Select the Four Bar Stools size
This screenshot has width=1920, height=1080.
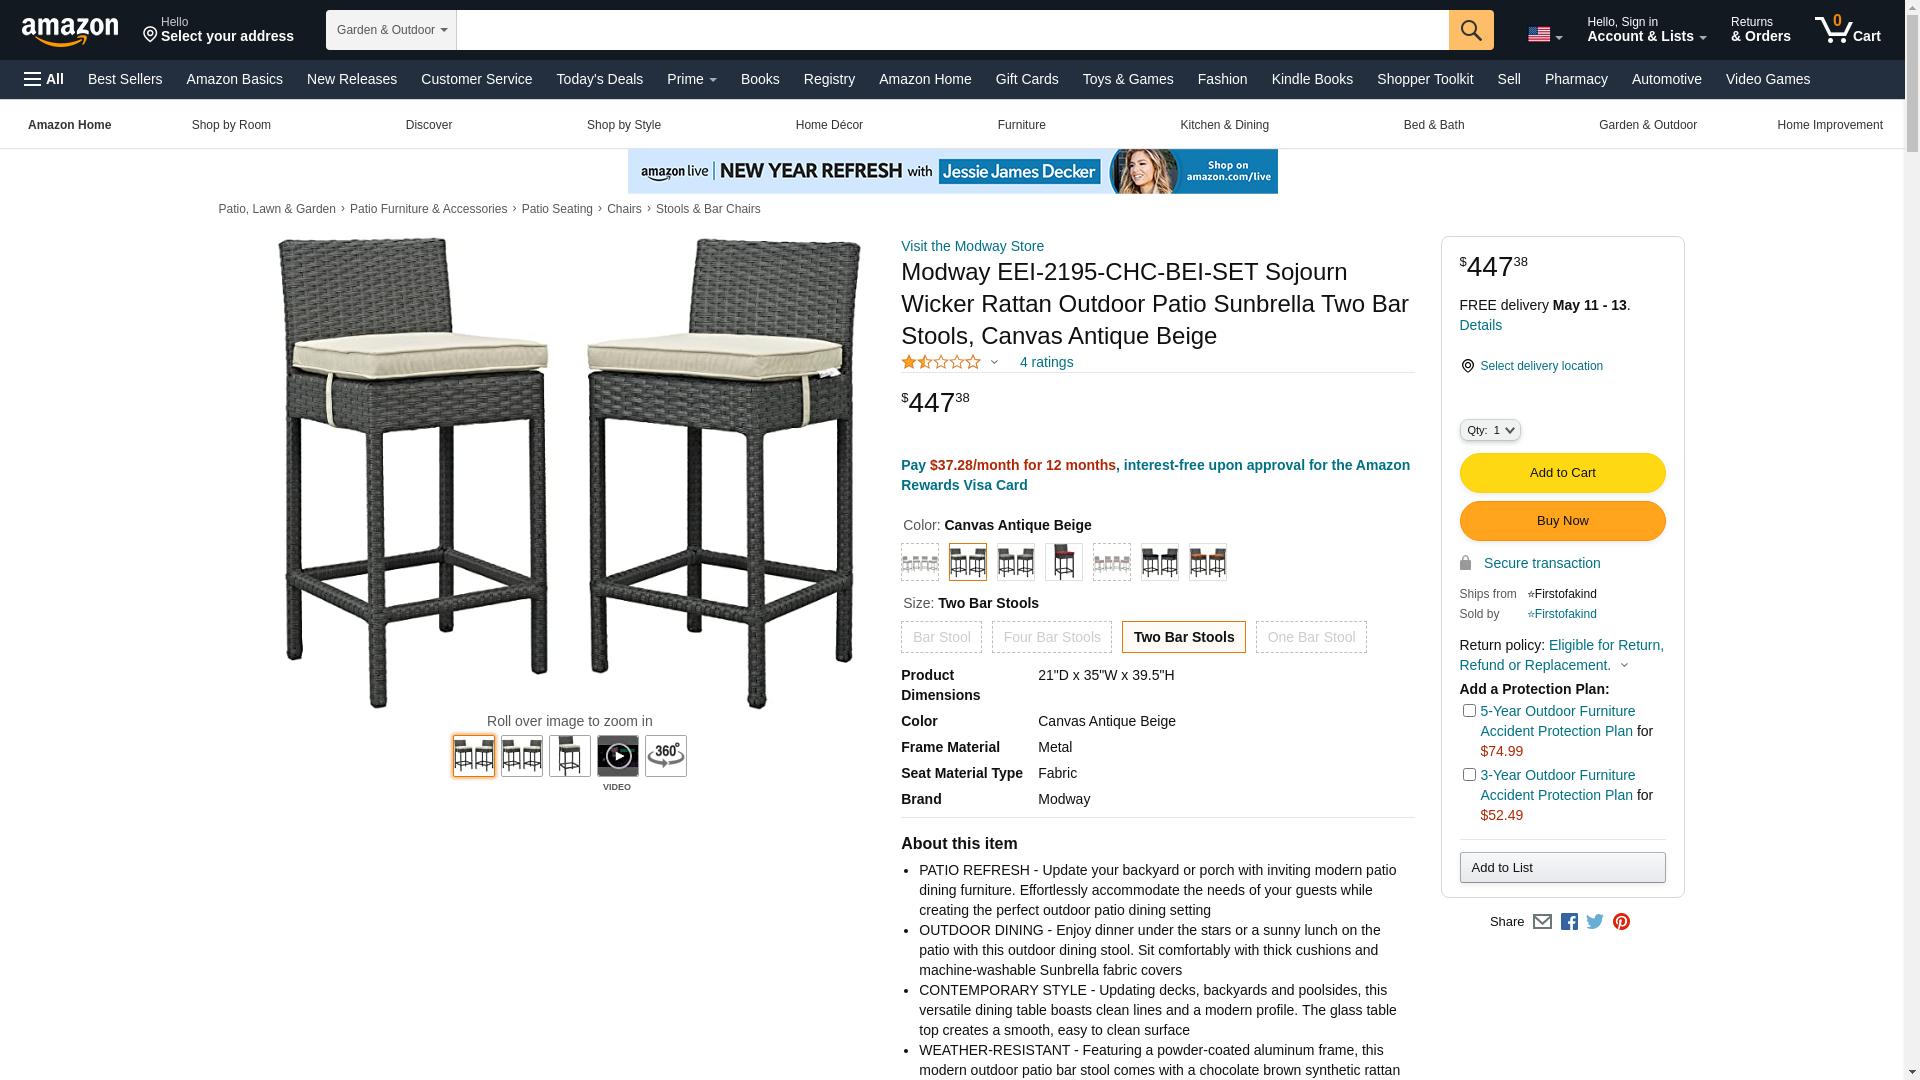point(1052,637)
